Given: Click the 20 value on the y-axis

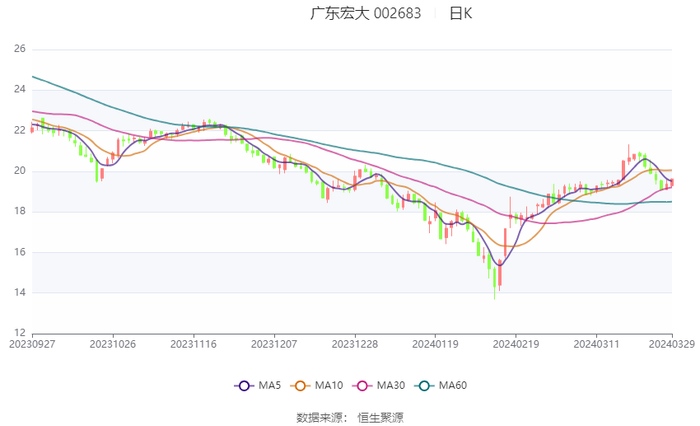Looking at the screenshot, I should click(x=19, y=171).
